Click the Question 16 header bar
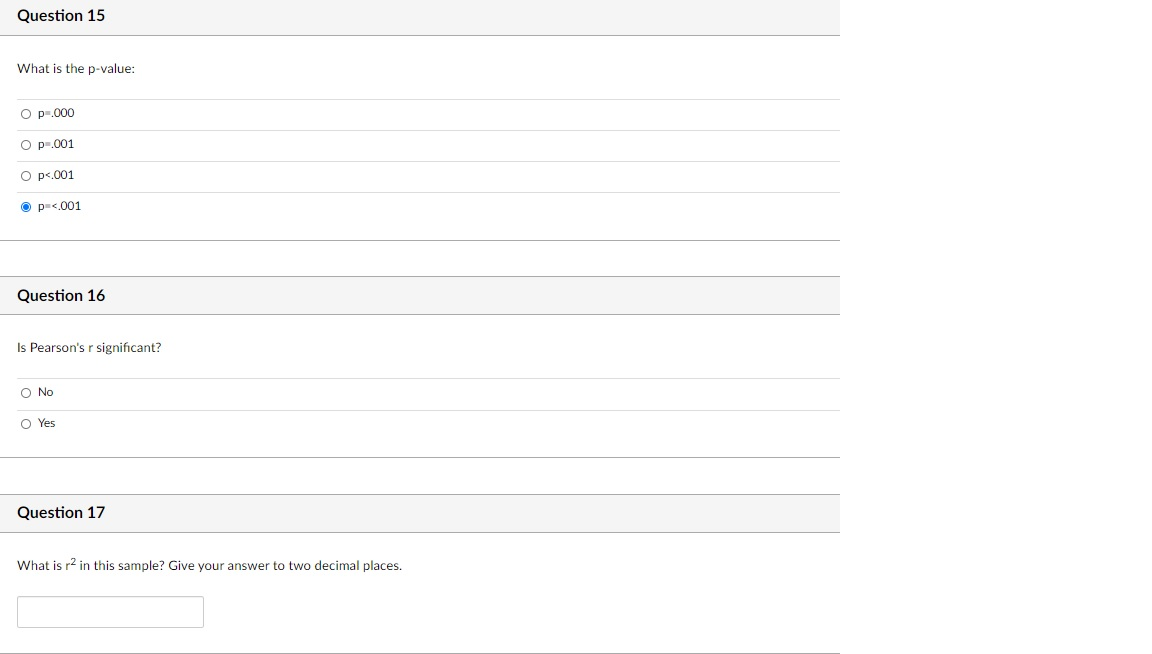Image resolution: width=1152 pixels, height=654 pixels. point(60,295)
